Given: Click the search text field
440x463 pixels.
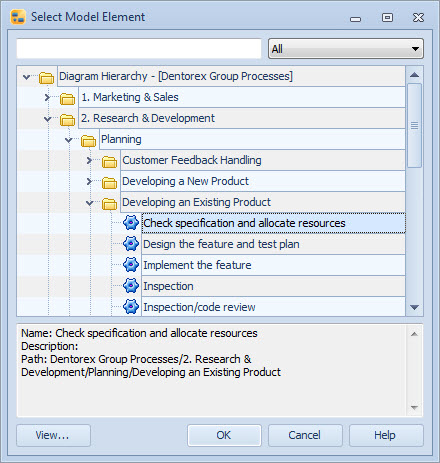Looking at the screenshot, I should [139, 49].
